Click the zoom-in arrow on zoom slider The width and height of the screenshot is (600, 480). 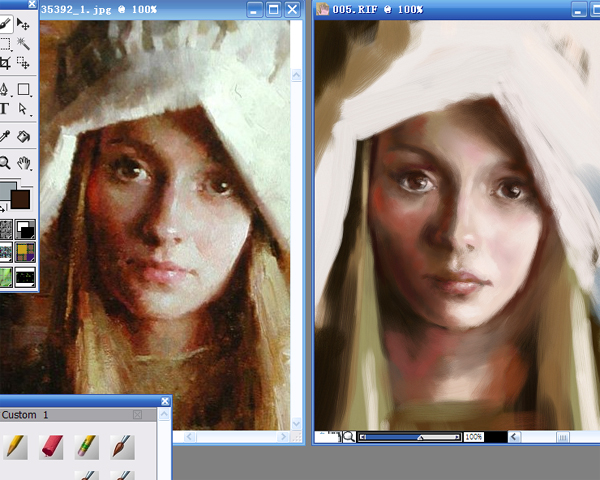(x=457, y=437)
